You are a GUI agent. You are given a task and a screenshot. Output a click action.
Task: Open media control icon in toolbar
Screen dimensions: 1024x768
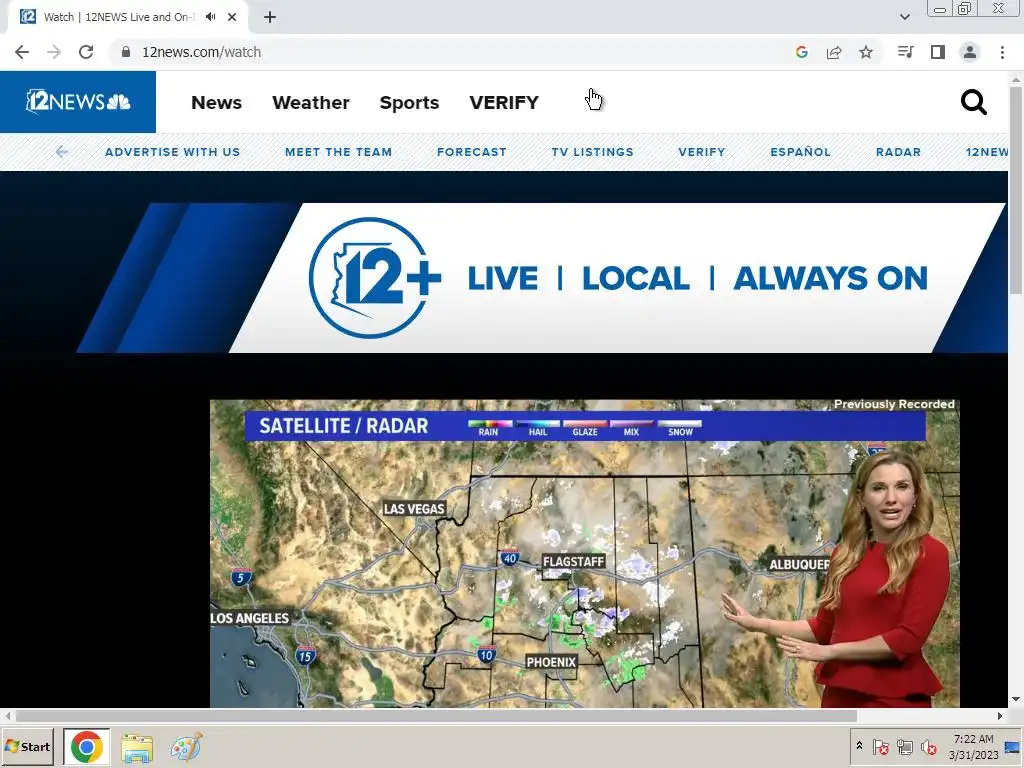click(906, 52)
